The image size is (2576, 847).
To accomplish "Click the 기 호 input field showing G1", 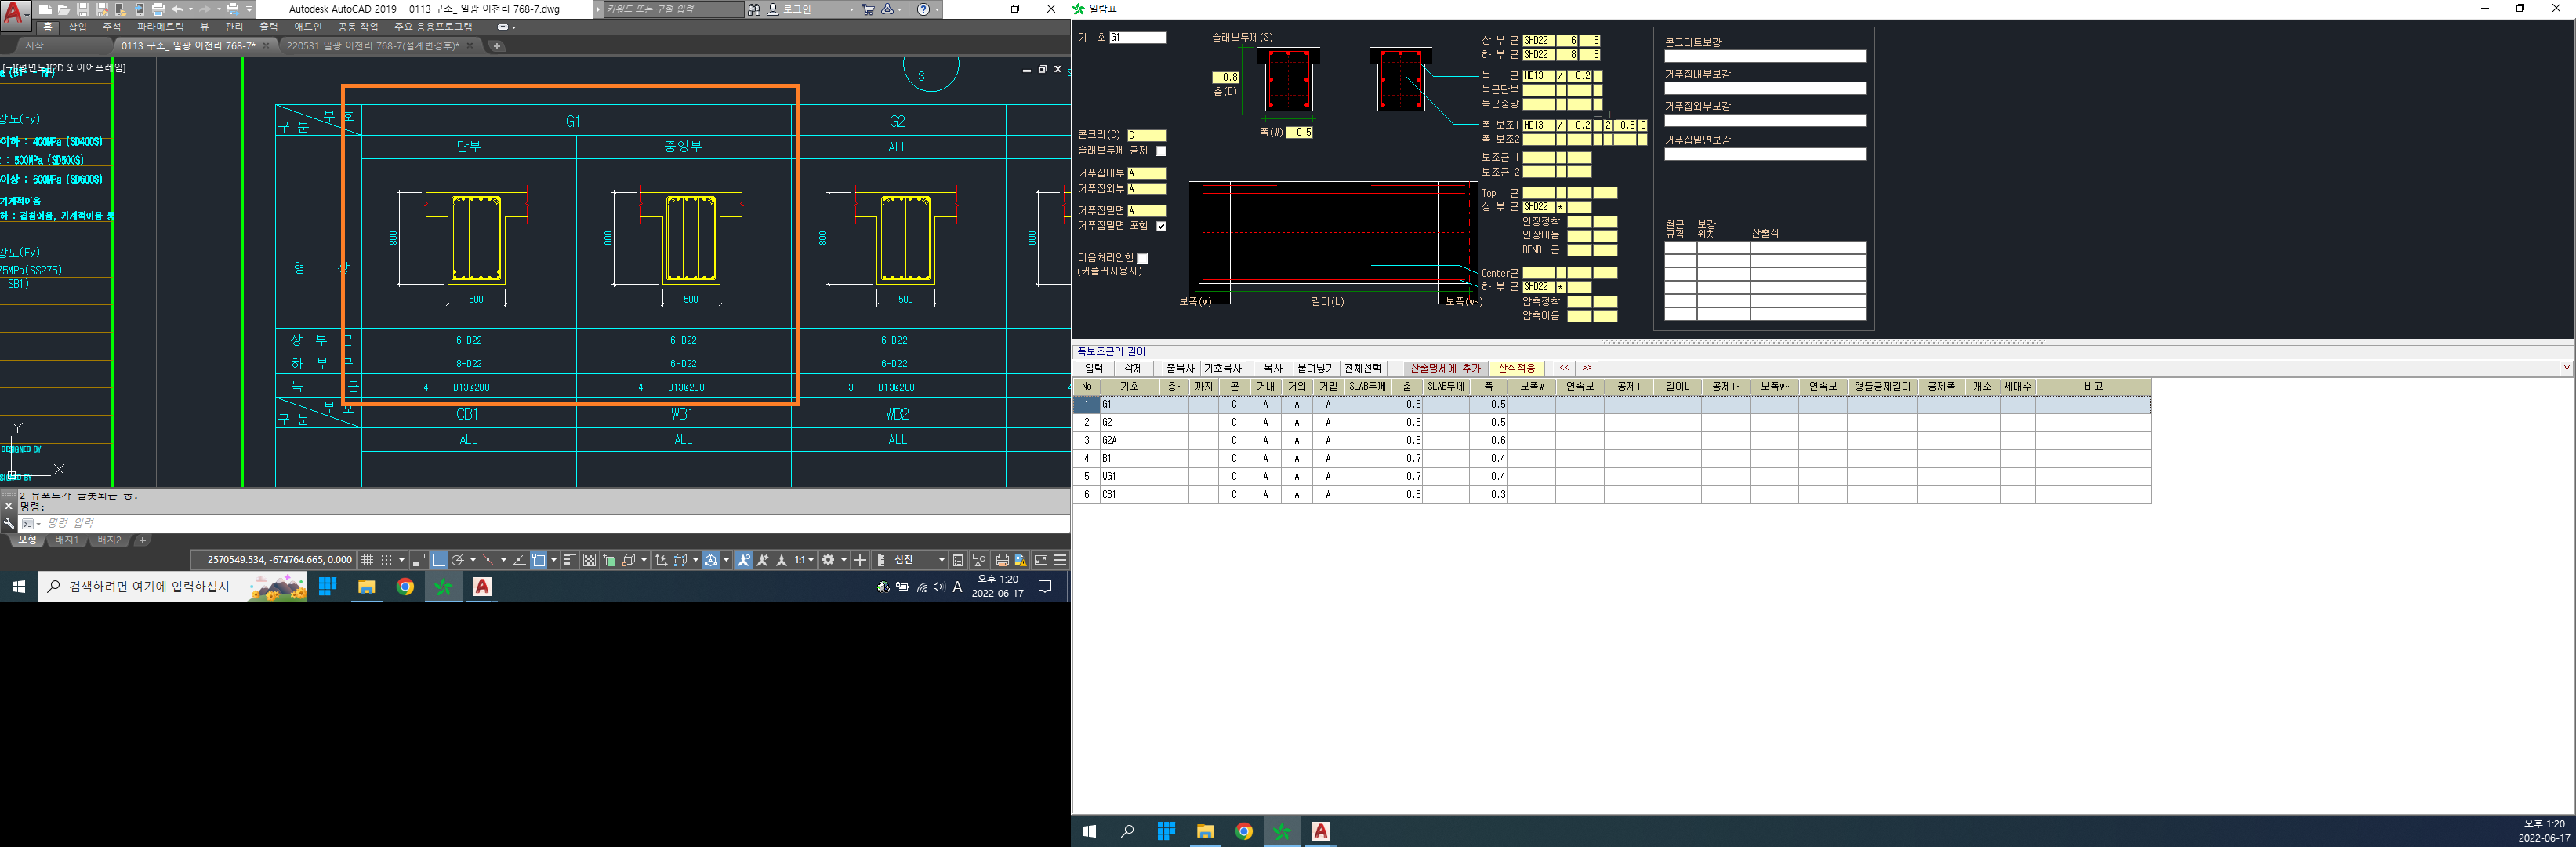I will 1138,37.
